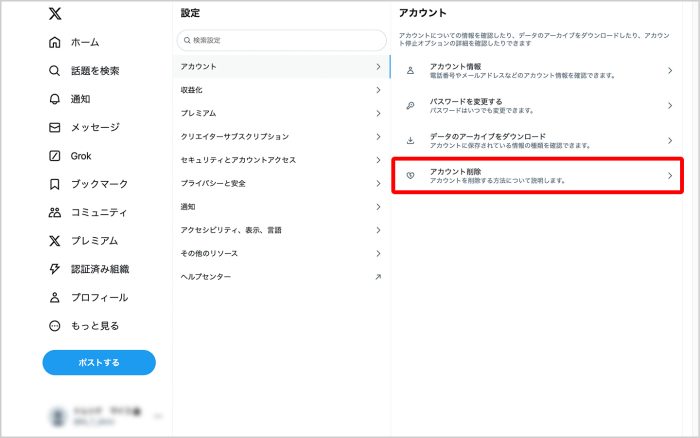Click the blue ポストする button
700x438 pixels.
tap(99, 362)
